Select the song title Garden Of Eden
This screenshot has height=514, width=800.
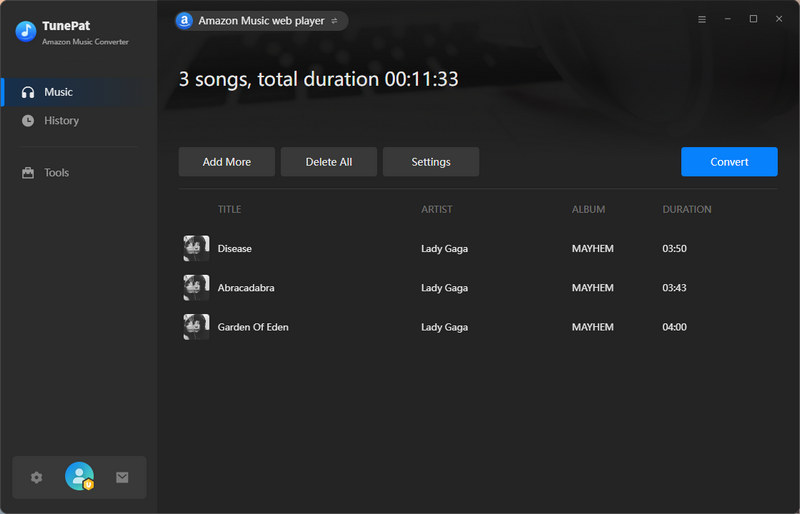253,327
